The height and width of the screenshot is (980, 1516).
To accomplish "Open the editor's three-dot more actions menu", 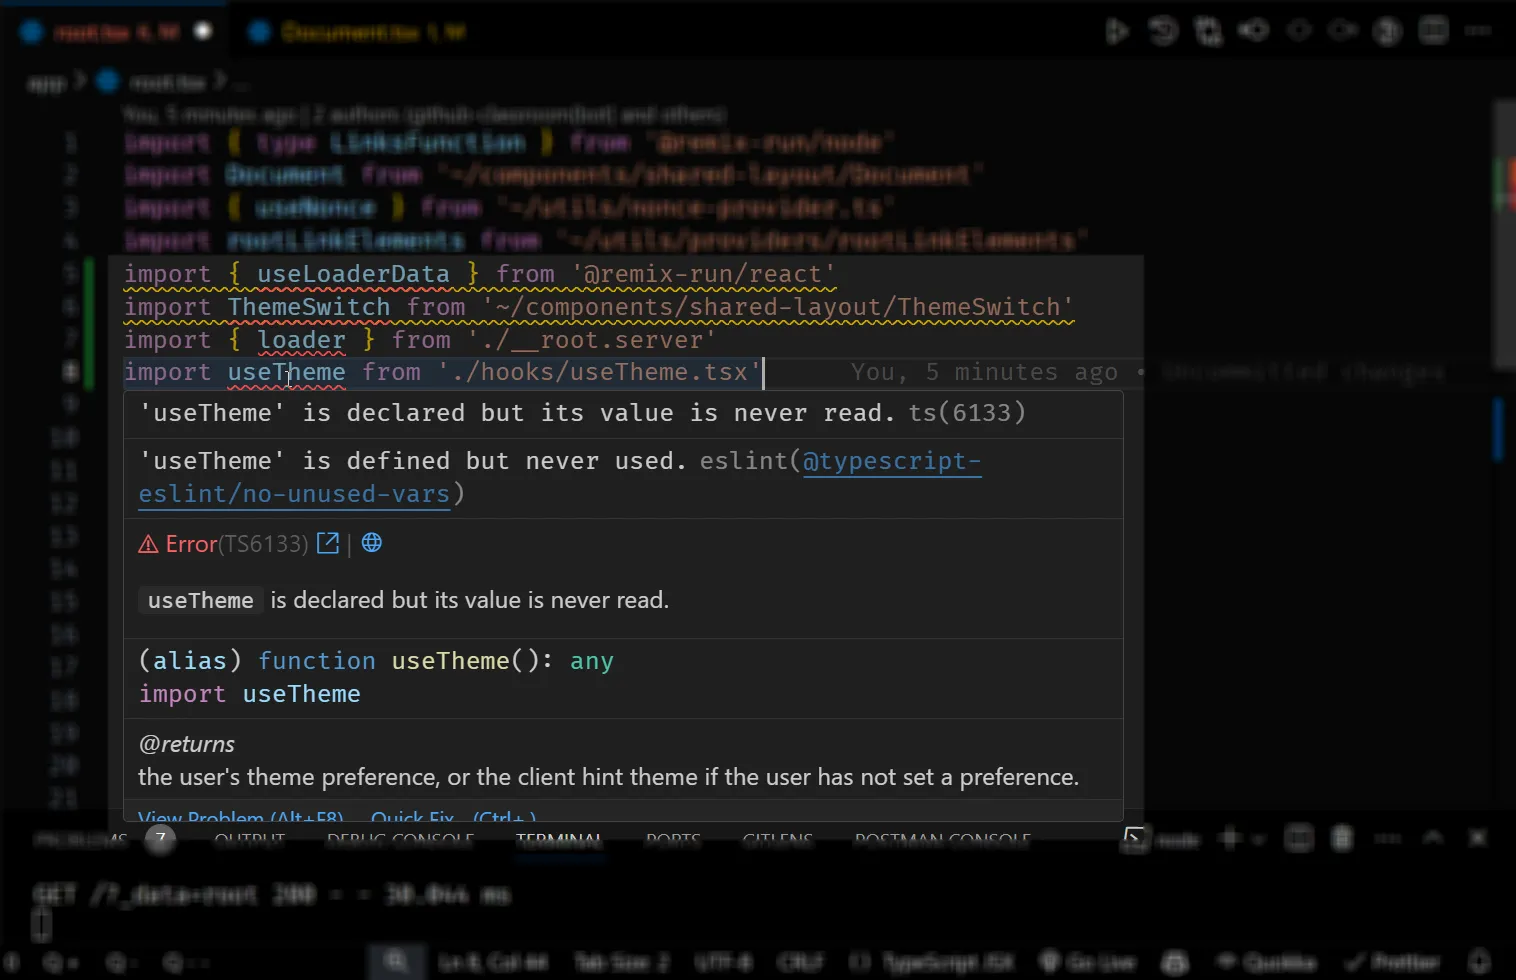I will click(1477, 31).
